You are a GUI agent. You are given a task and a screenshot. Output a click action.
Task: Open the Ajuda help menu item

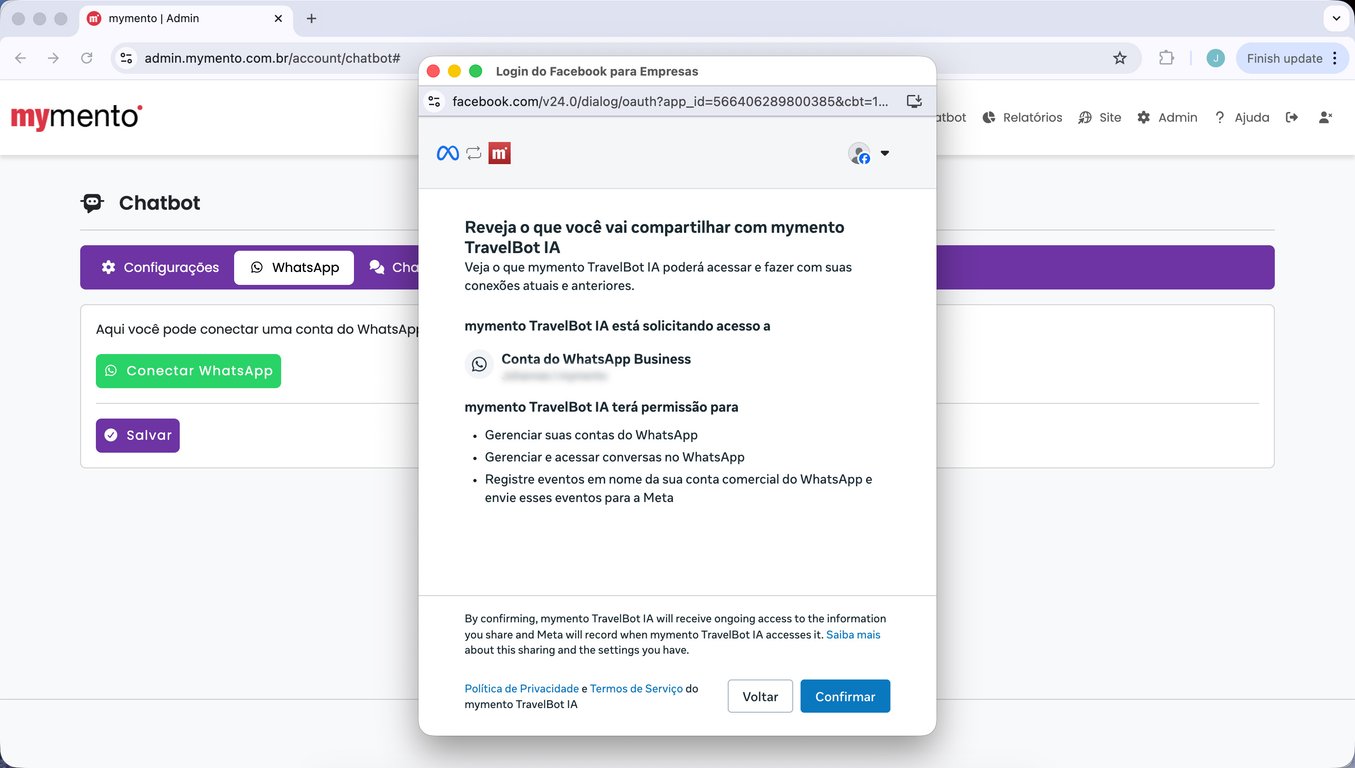click(x=1241, y=117)
